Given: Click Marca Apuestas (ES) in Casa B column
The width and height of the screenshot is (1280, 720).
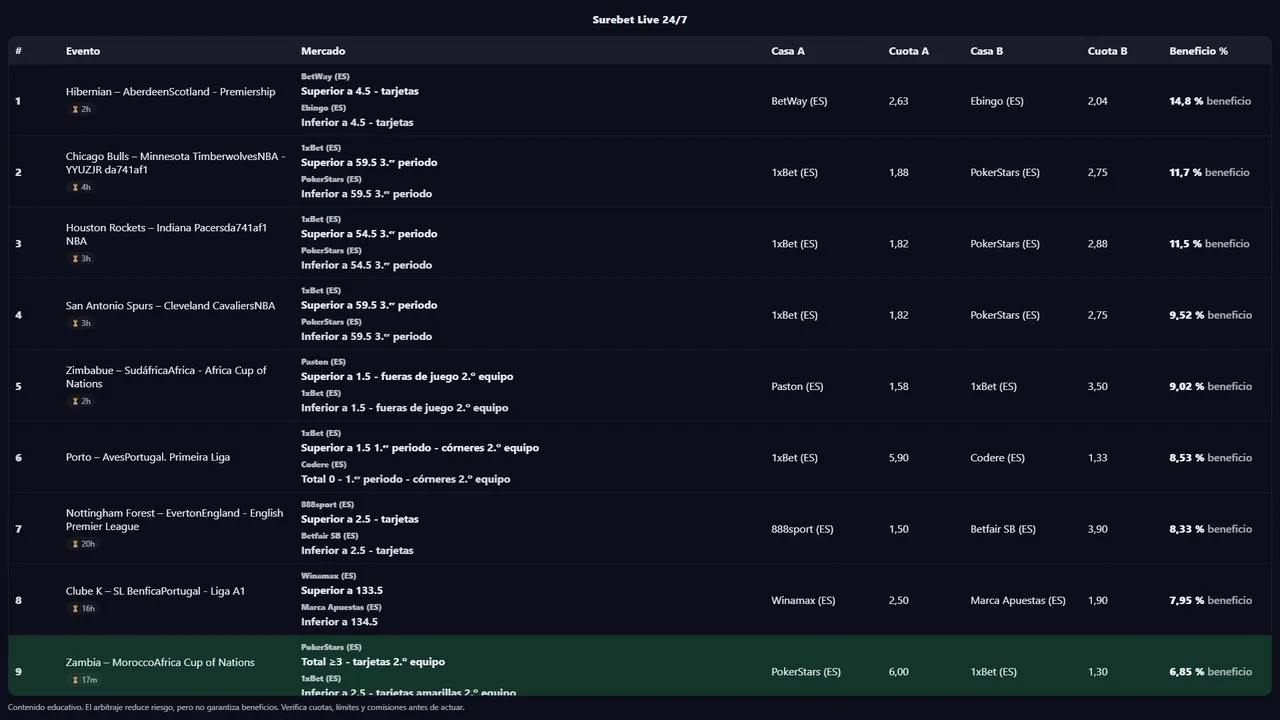Looking at the screenshot, I should pos(1017,601).
